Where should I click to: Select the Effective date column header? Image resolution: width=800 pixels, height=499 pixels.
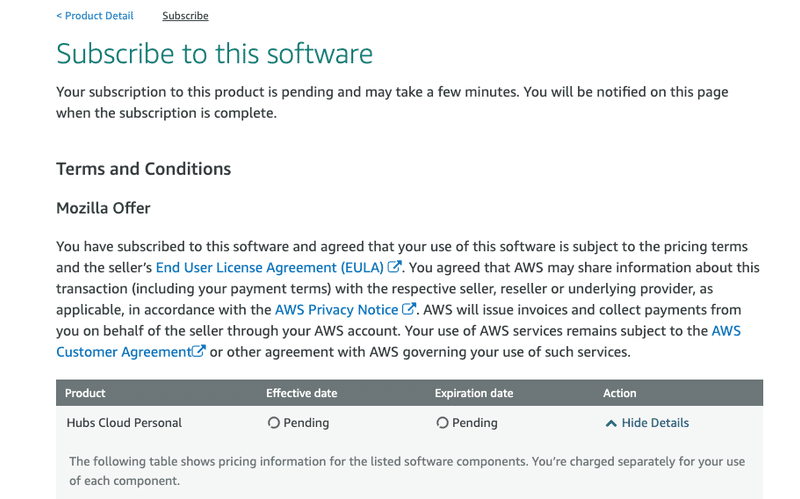[x=302, y=393]
